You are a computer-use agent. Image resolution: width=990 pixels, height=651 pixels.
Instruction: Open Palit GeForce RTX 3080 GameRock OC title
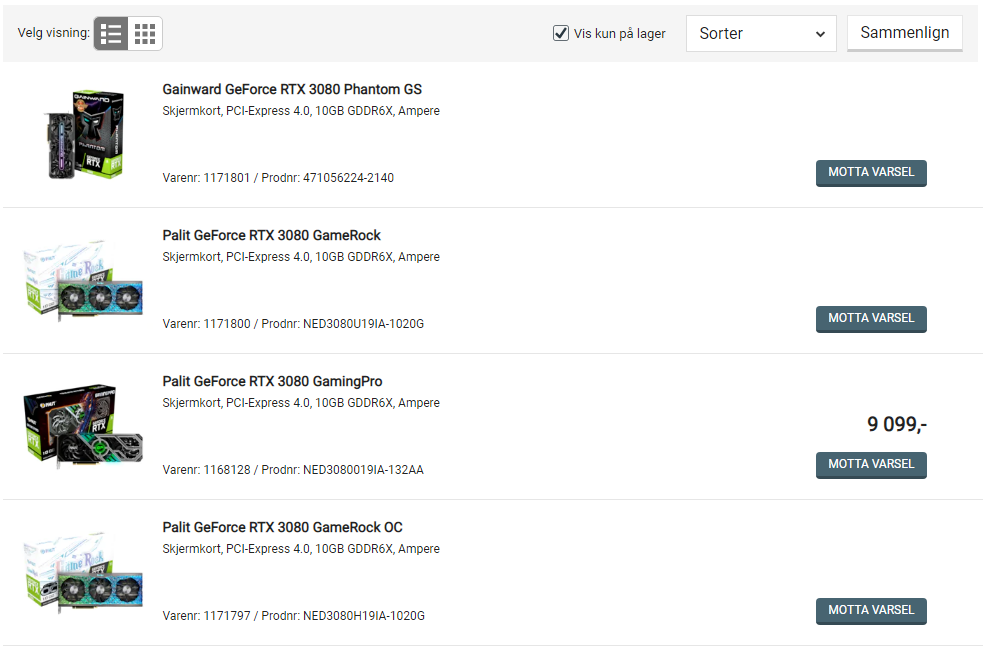tap(282, 527)
